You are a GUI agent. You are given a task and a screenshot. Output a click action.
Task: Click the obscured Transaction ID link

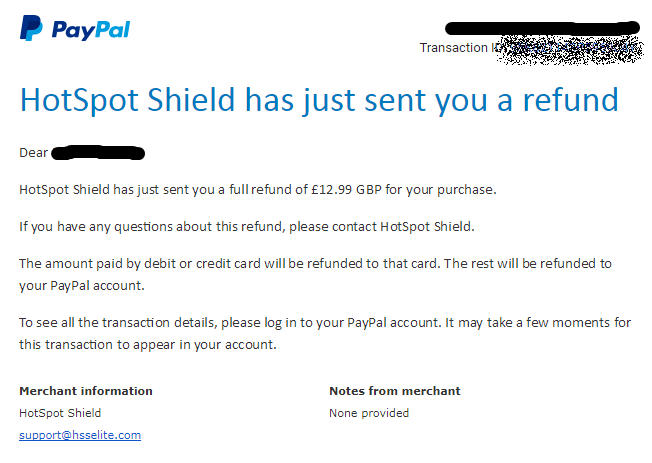click(x=570, y=50)
